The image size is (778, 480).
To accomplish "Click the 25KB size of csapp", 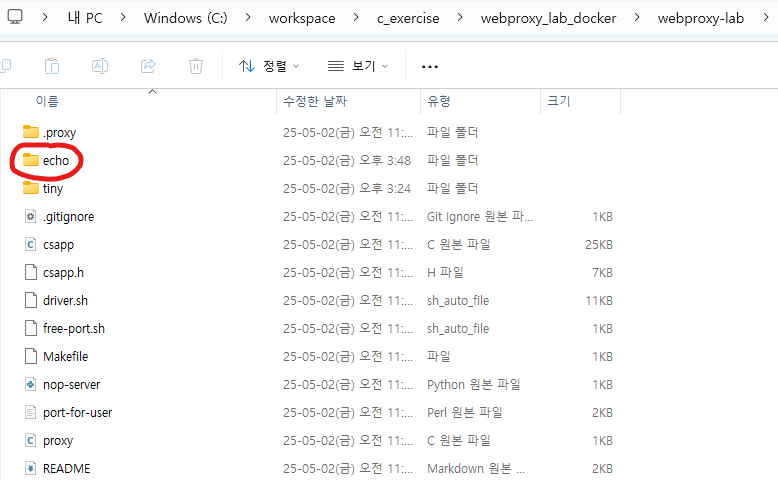I will (x=599, y=245).
